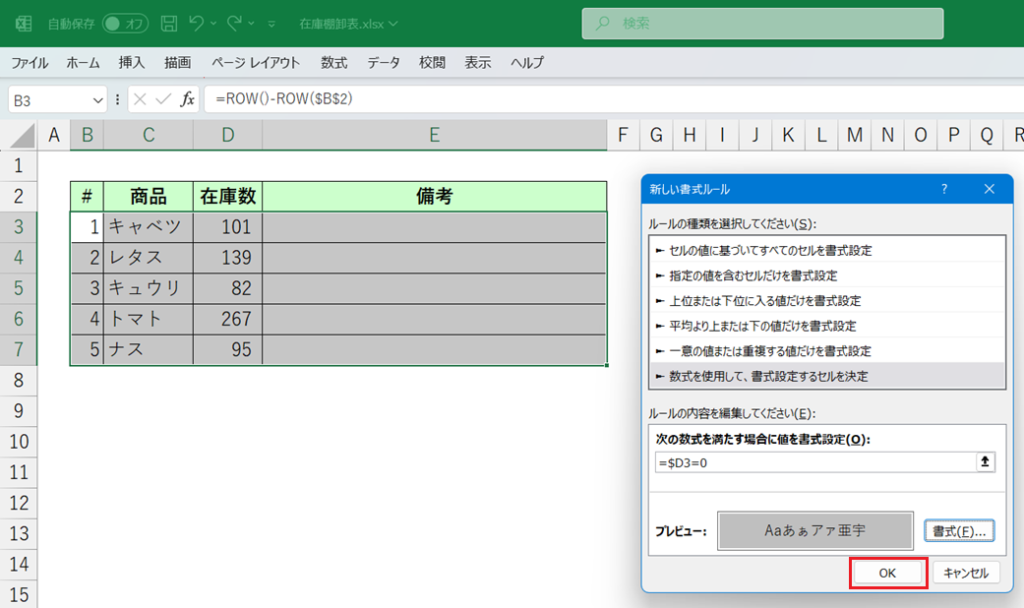Switch to the 挿入 tab

pyautogui.click(x=131, y=63)
